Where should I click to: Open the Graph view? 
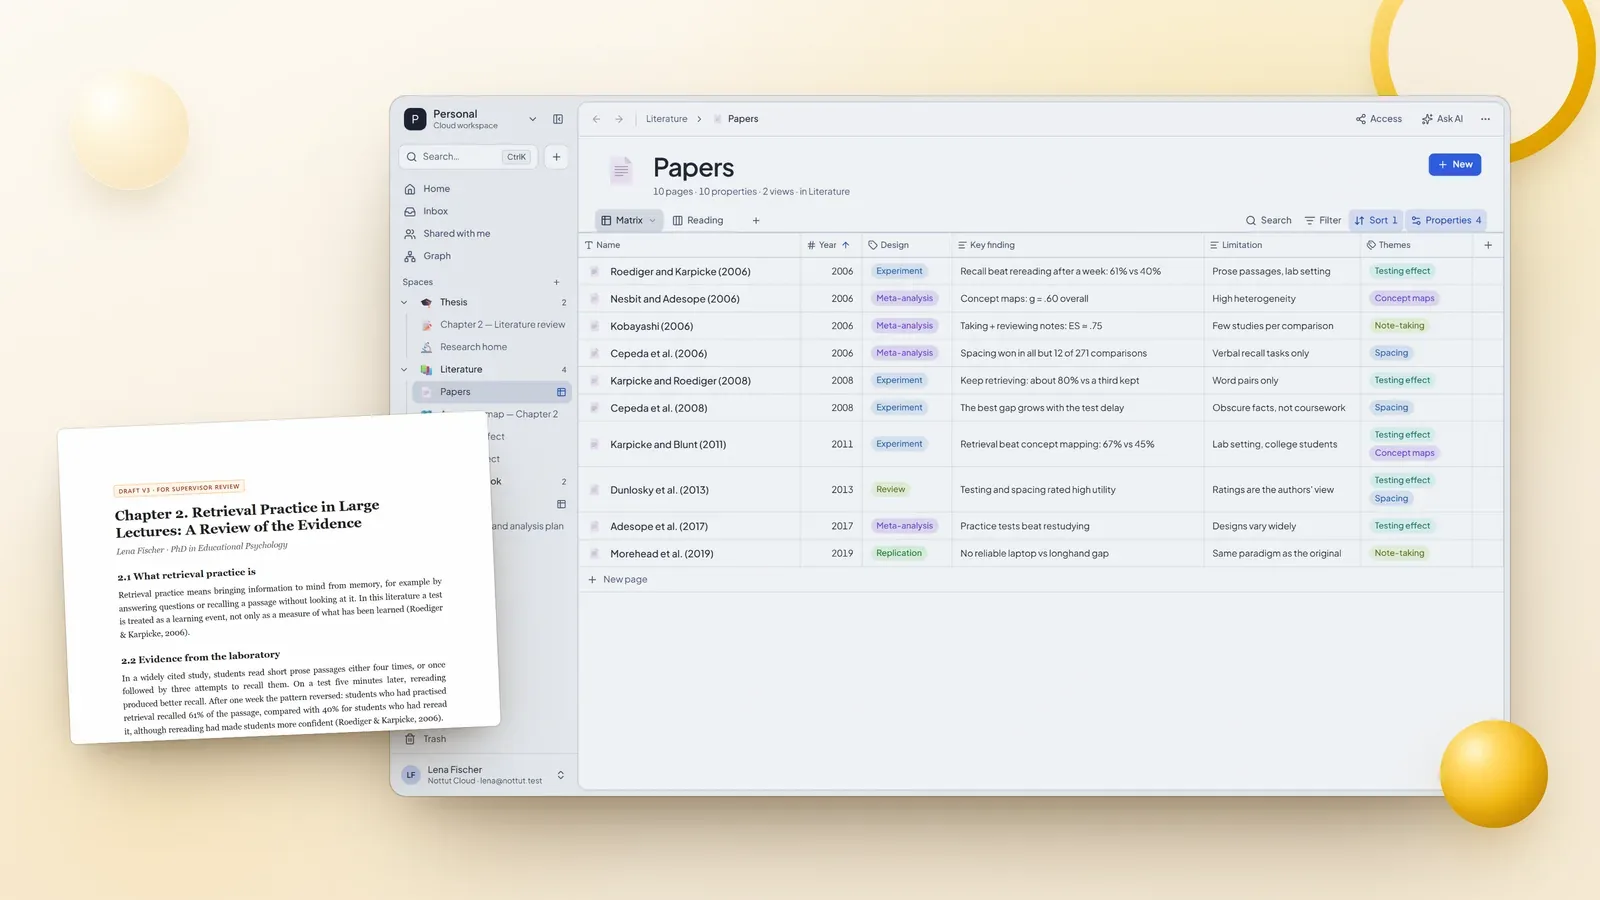(x=427, y=257)
